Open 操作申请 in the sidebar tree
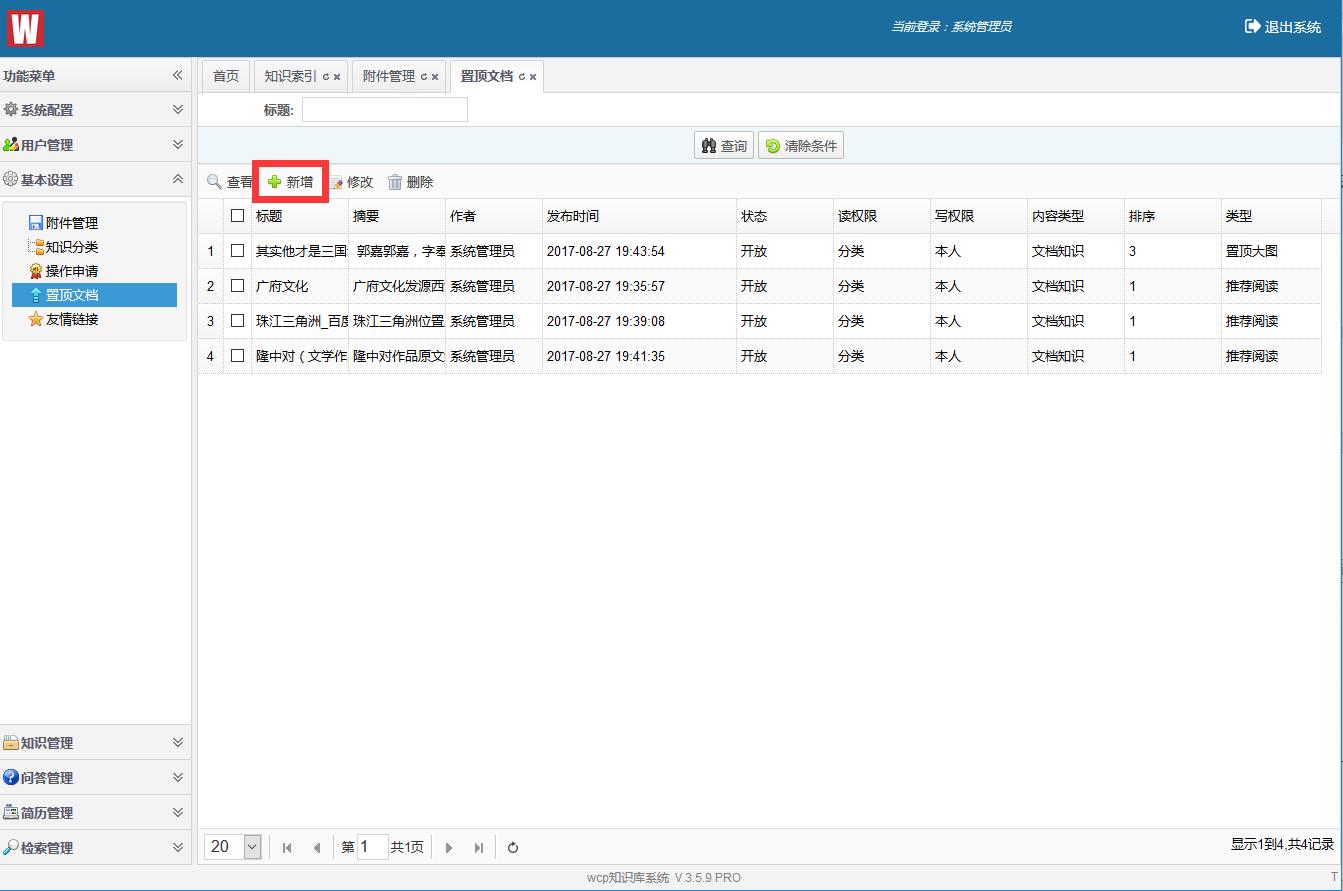 tap(72, 271)
